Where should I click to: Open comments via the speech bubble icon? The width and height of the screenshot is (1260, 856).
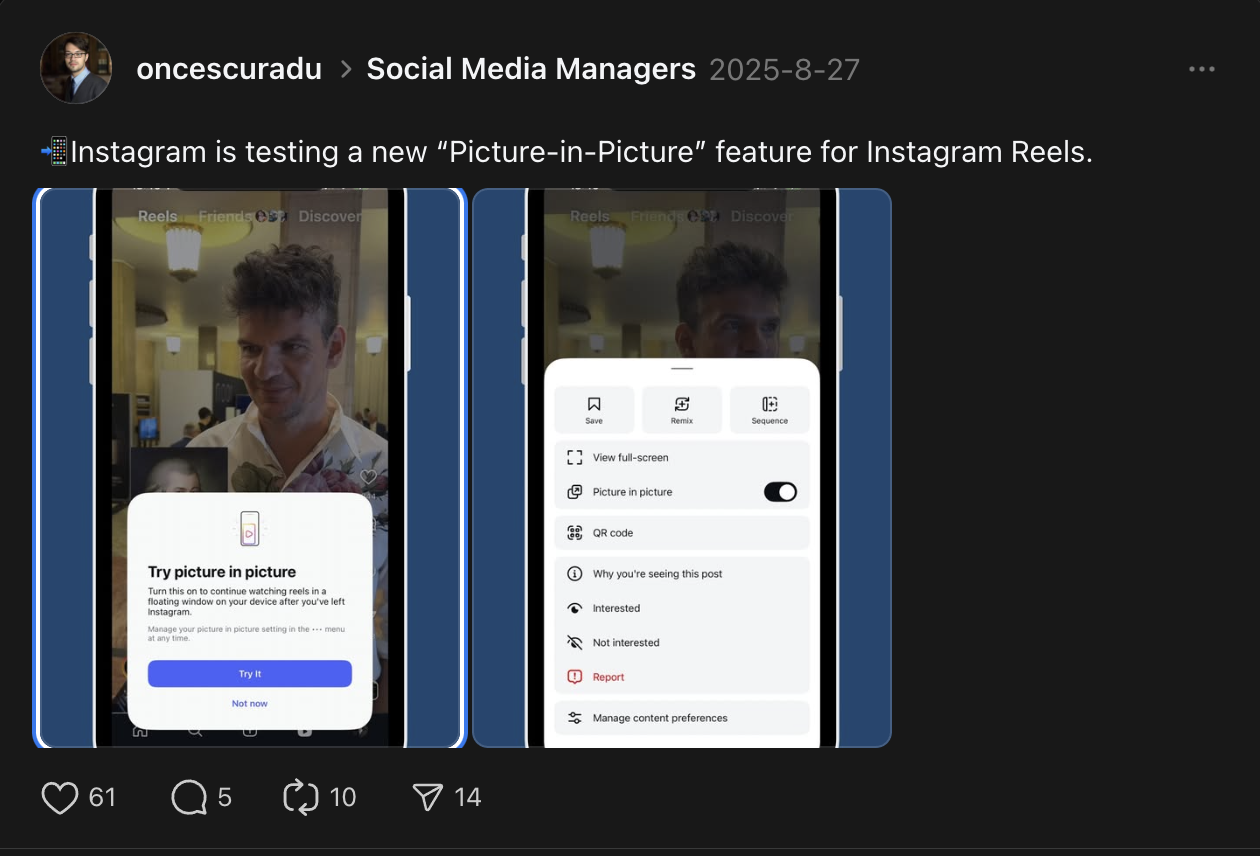[x=189, y=797]
